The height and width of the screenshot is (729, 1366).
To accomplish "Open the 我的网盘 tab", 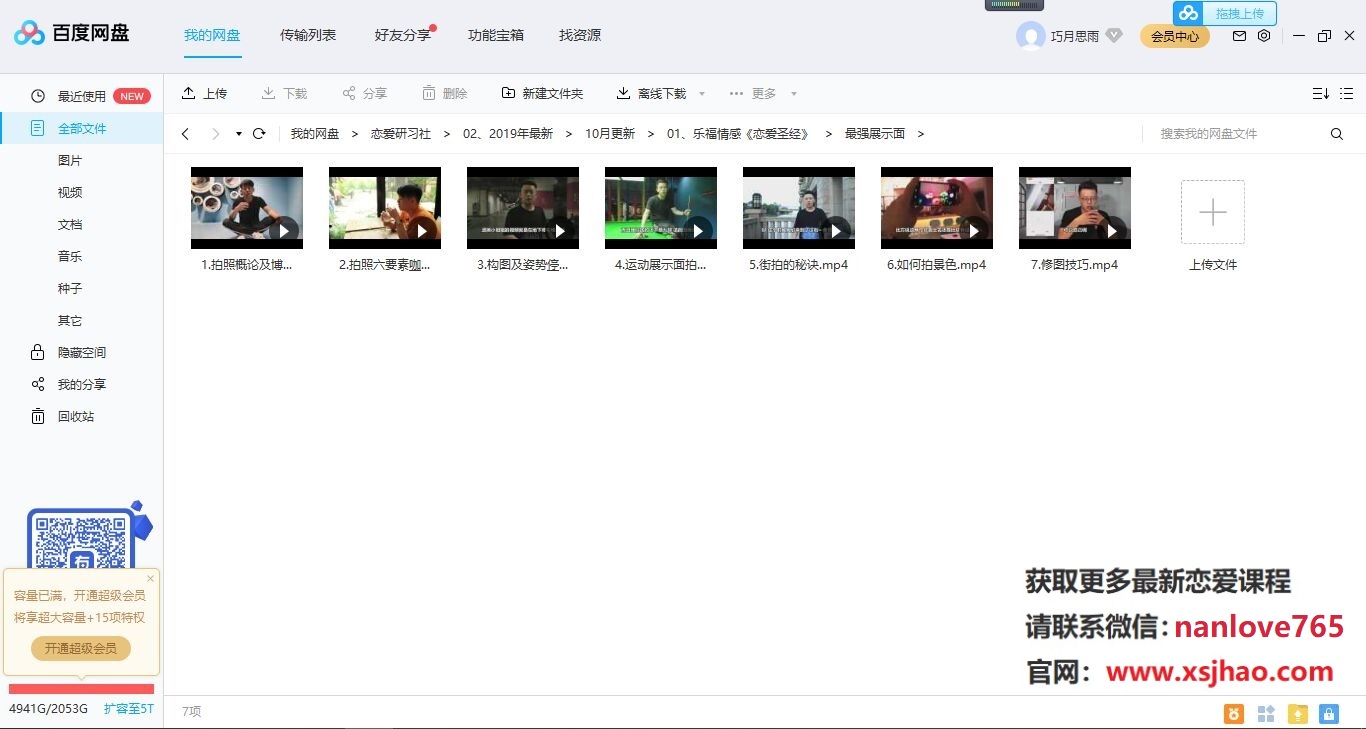I will 212,35.
